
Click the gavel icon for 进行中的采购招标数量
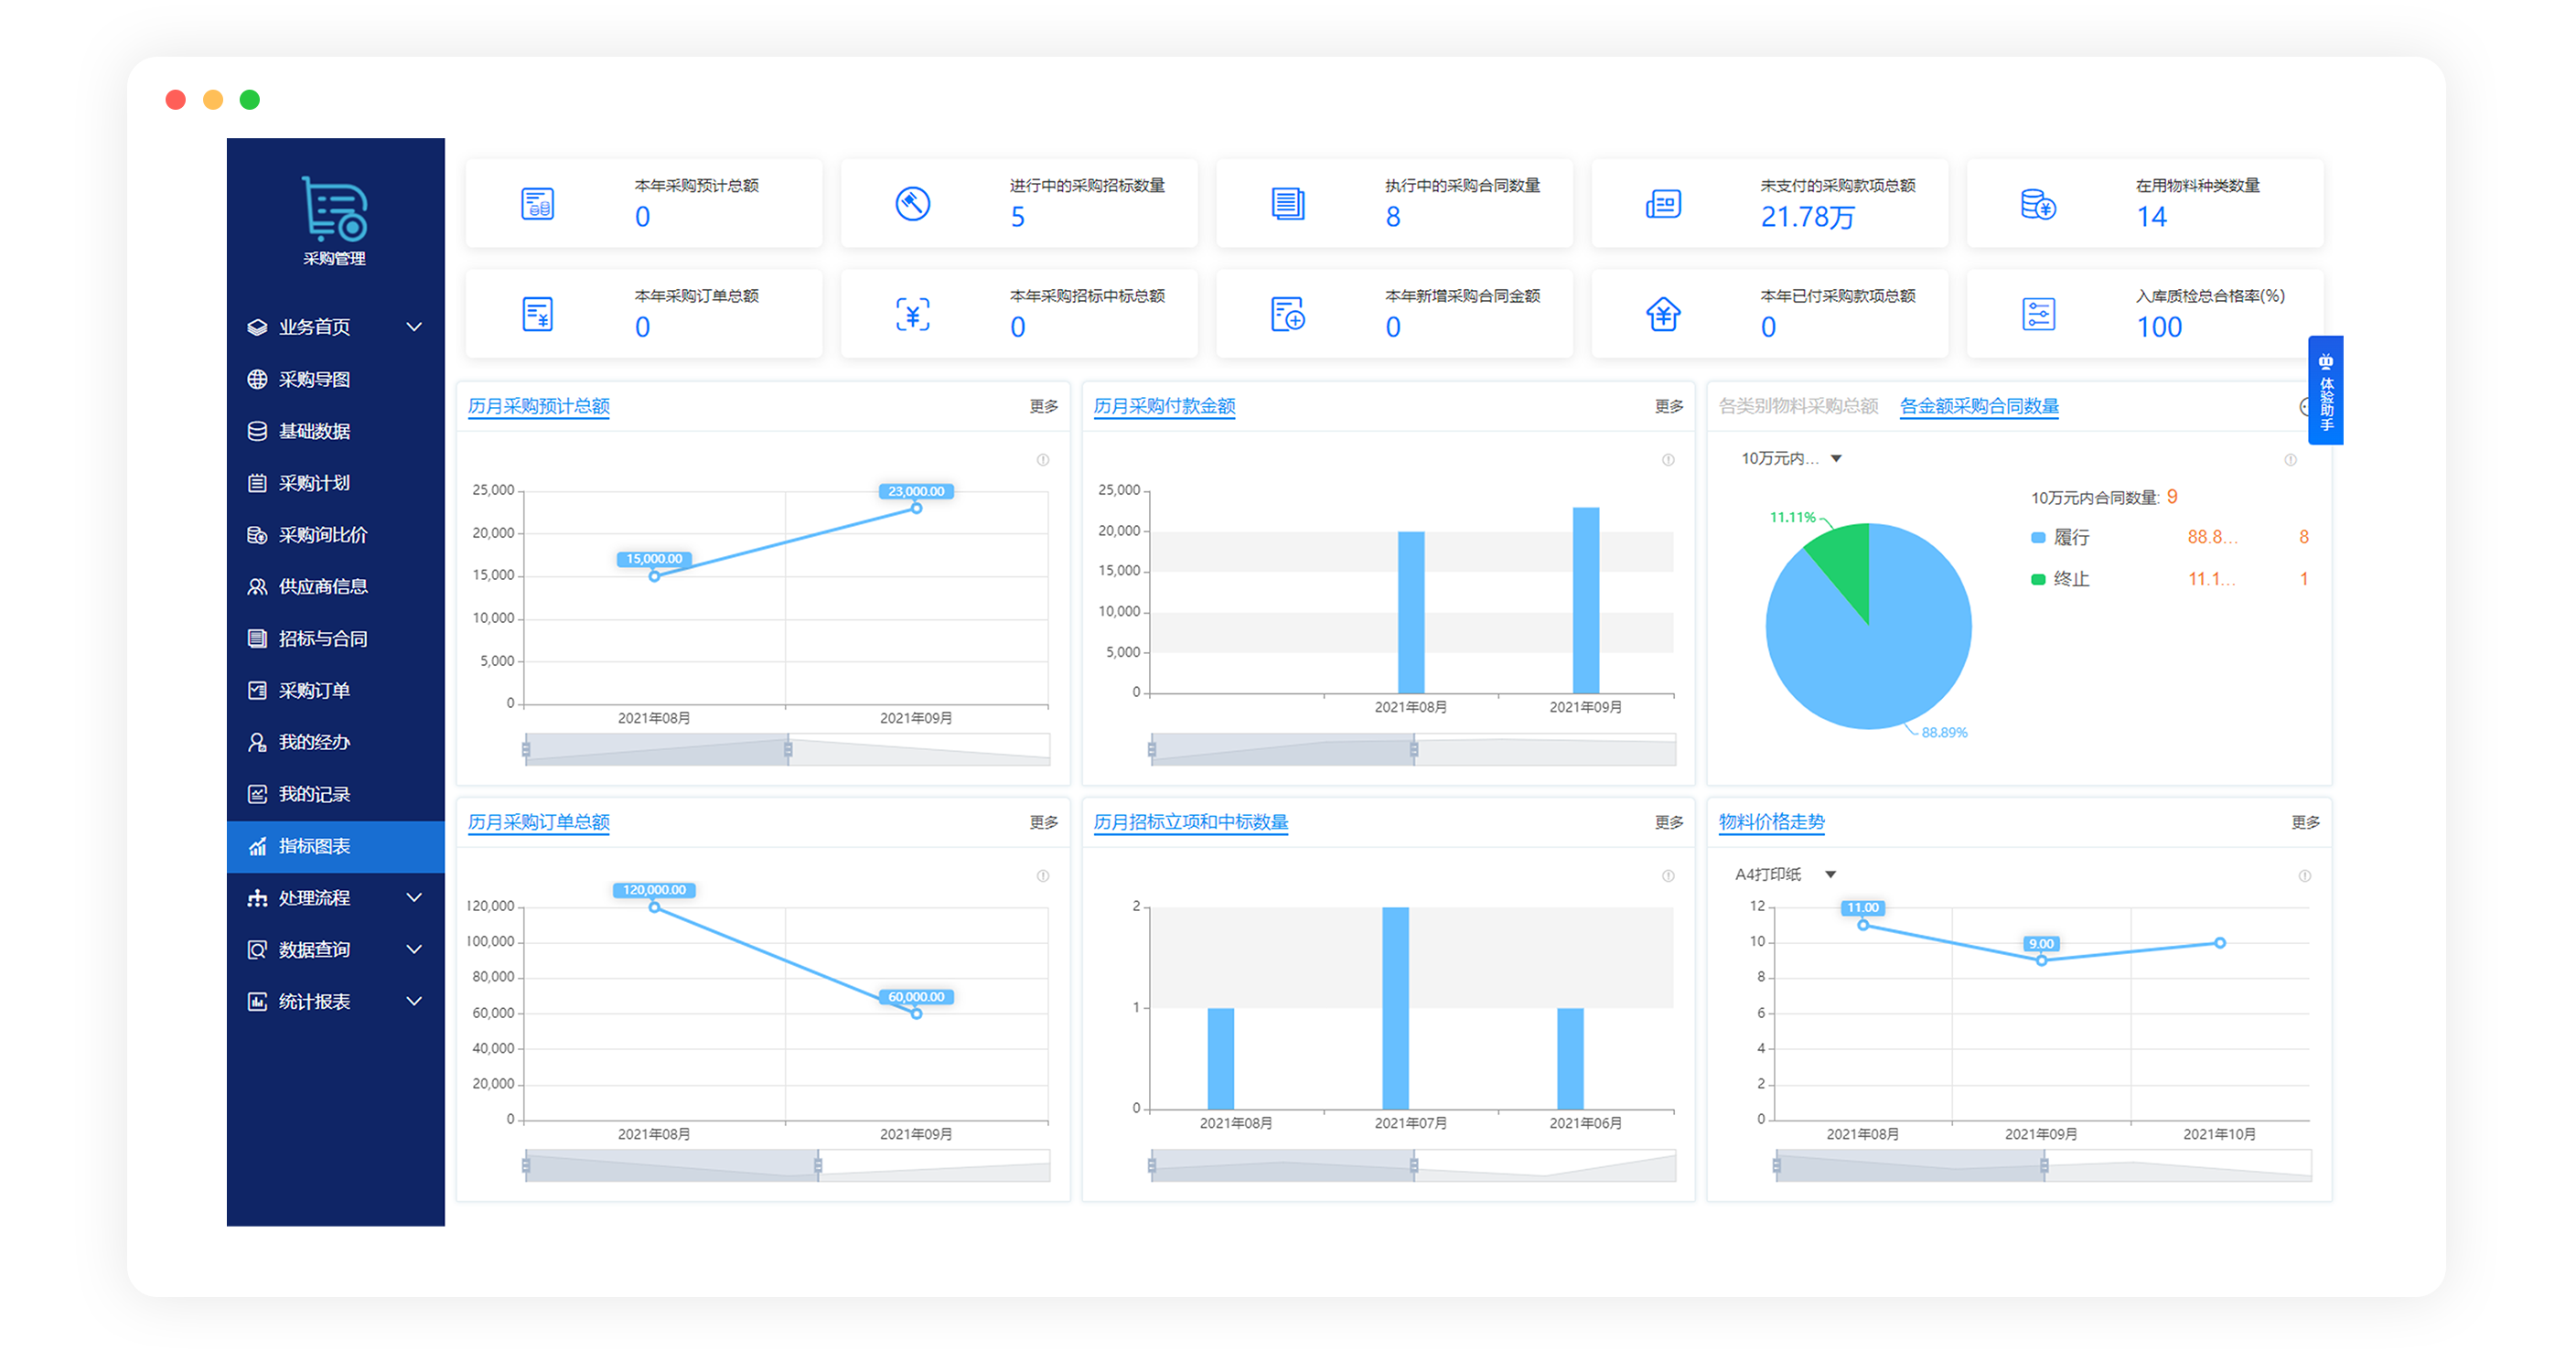[912, 204]
